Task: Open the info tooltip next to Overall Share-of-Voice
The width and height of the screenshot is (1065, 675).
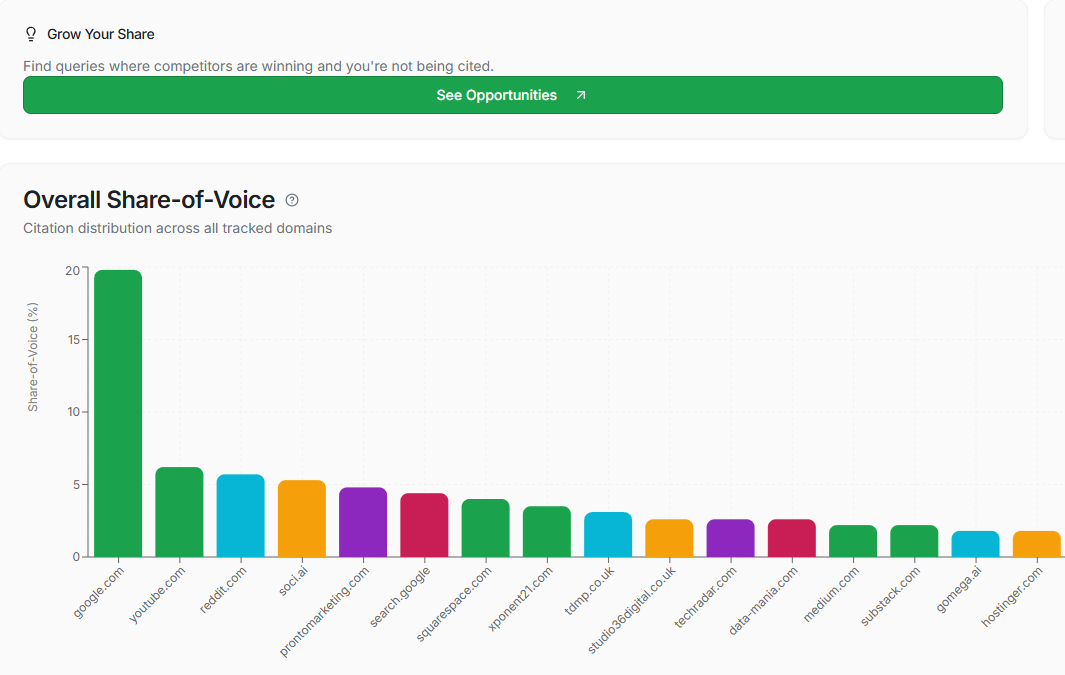Action: click(291, 200)
